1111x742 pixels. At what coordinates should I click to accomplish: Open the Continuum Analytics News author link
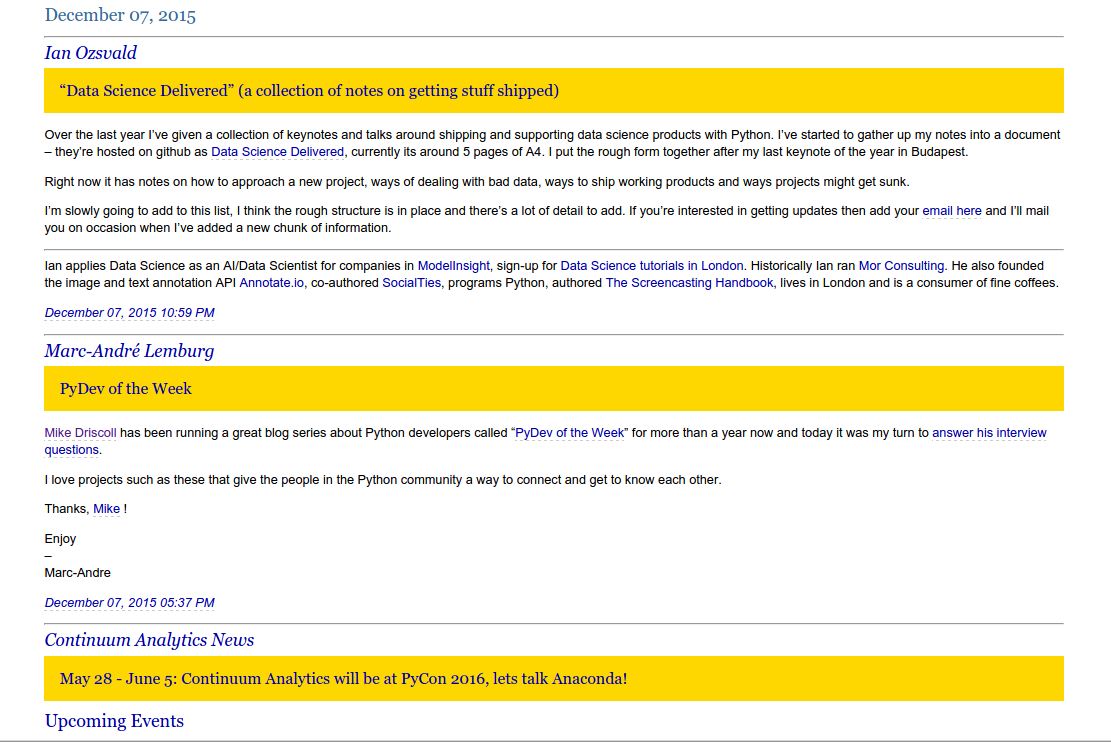point(150,640)
